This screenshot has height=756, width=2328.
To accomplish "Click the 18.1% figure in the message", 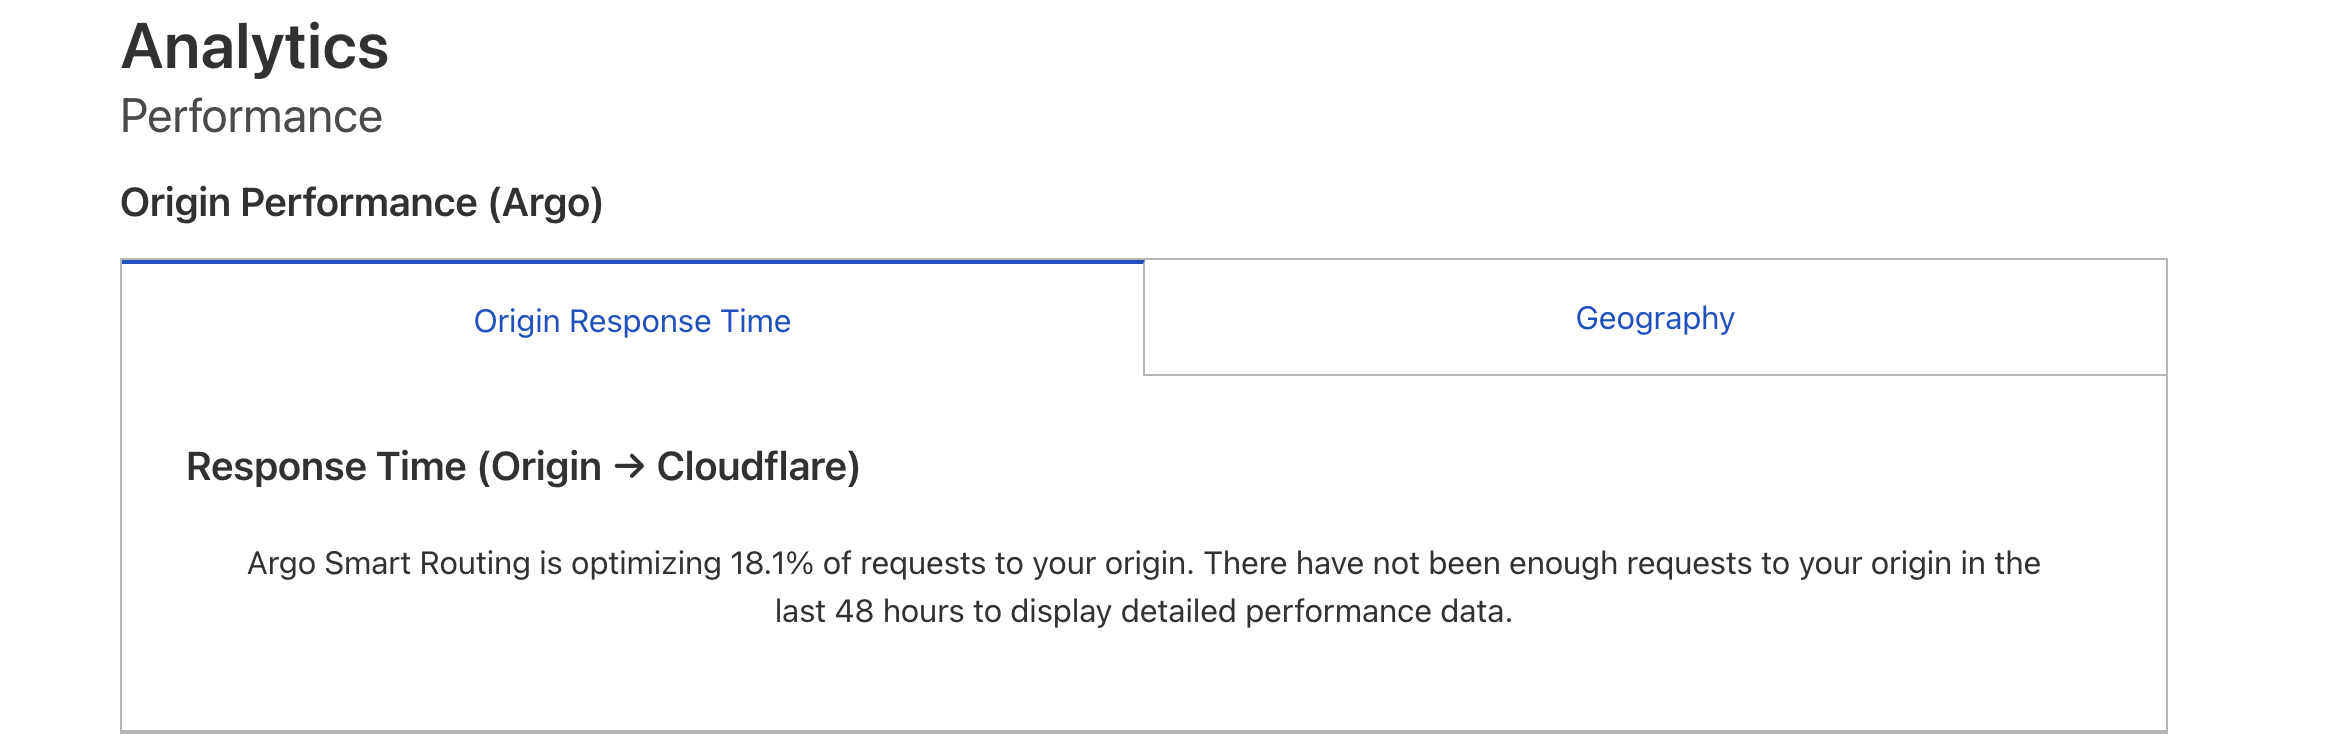I will point(771,563).
